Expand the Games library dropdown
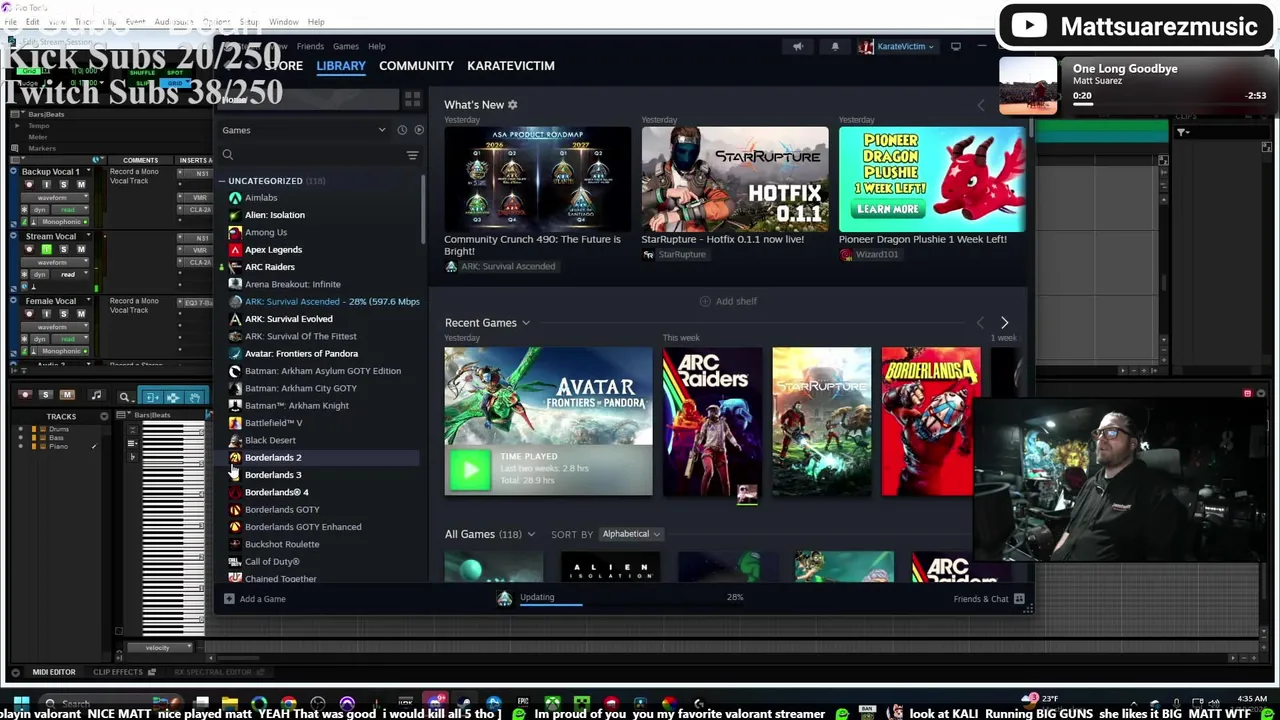This screenshot has height=720, width=1280. click(381, 130)
